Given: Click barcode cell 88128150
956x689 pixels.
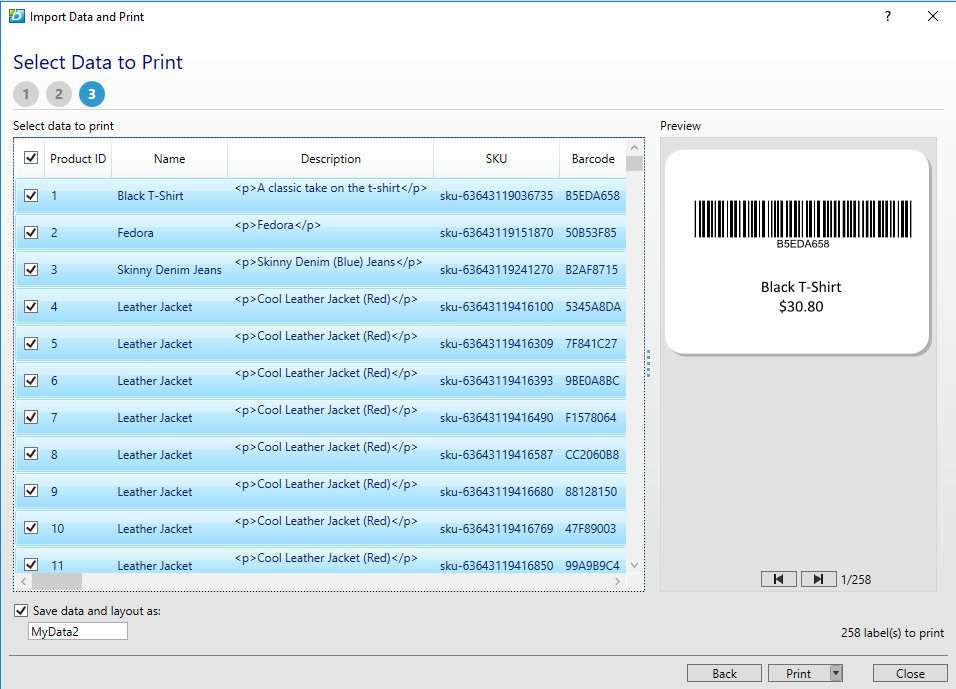Looking at the screenshot, I should 591,491.
